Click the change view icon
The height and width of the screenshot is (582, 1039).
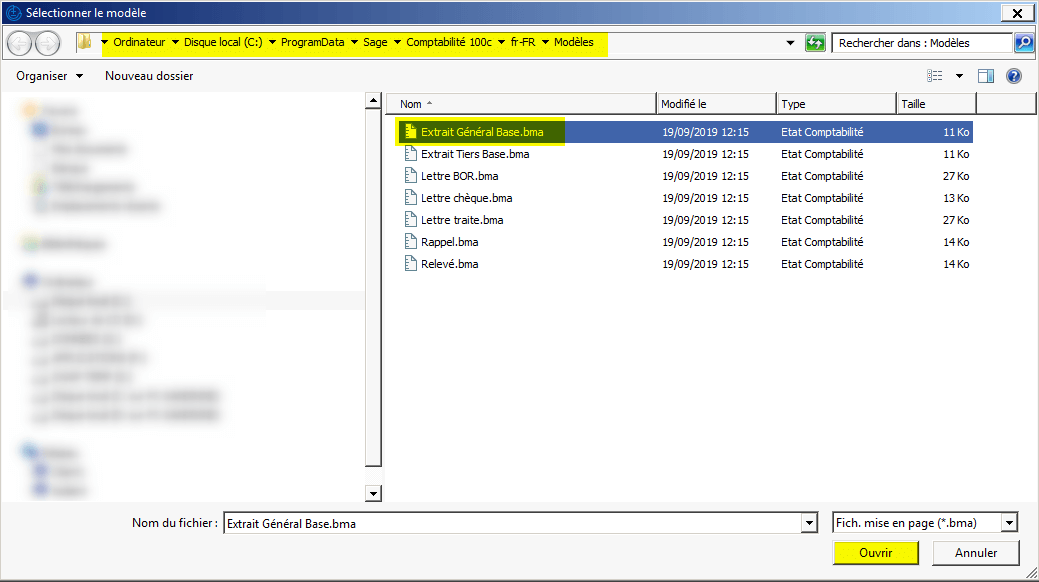(935, 76)
